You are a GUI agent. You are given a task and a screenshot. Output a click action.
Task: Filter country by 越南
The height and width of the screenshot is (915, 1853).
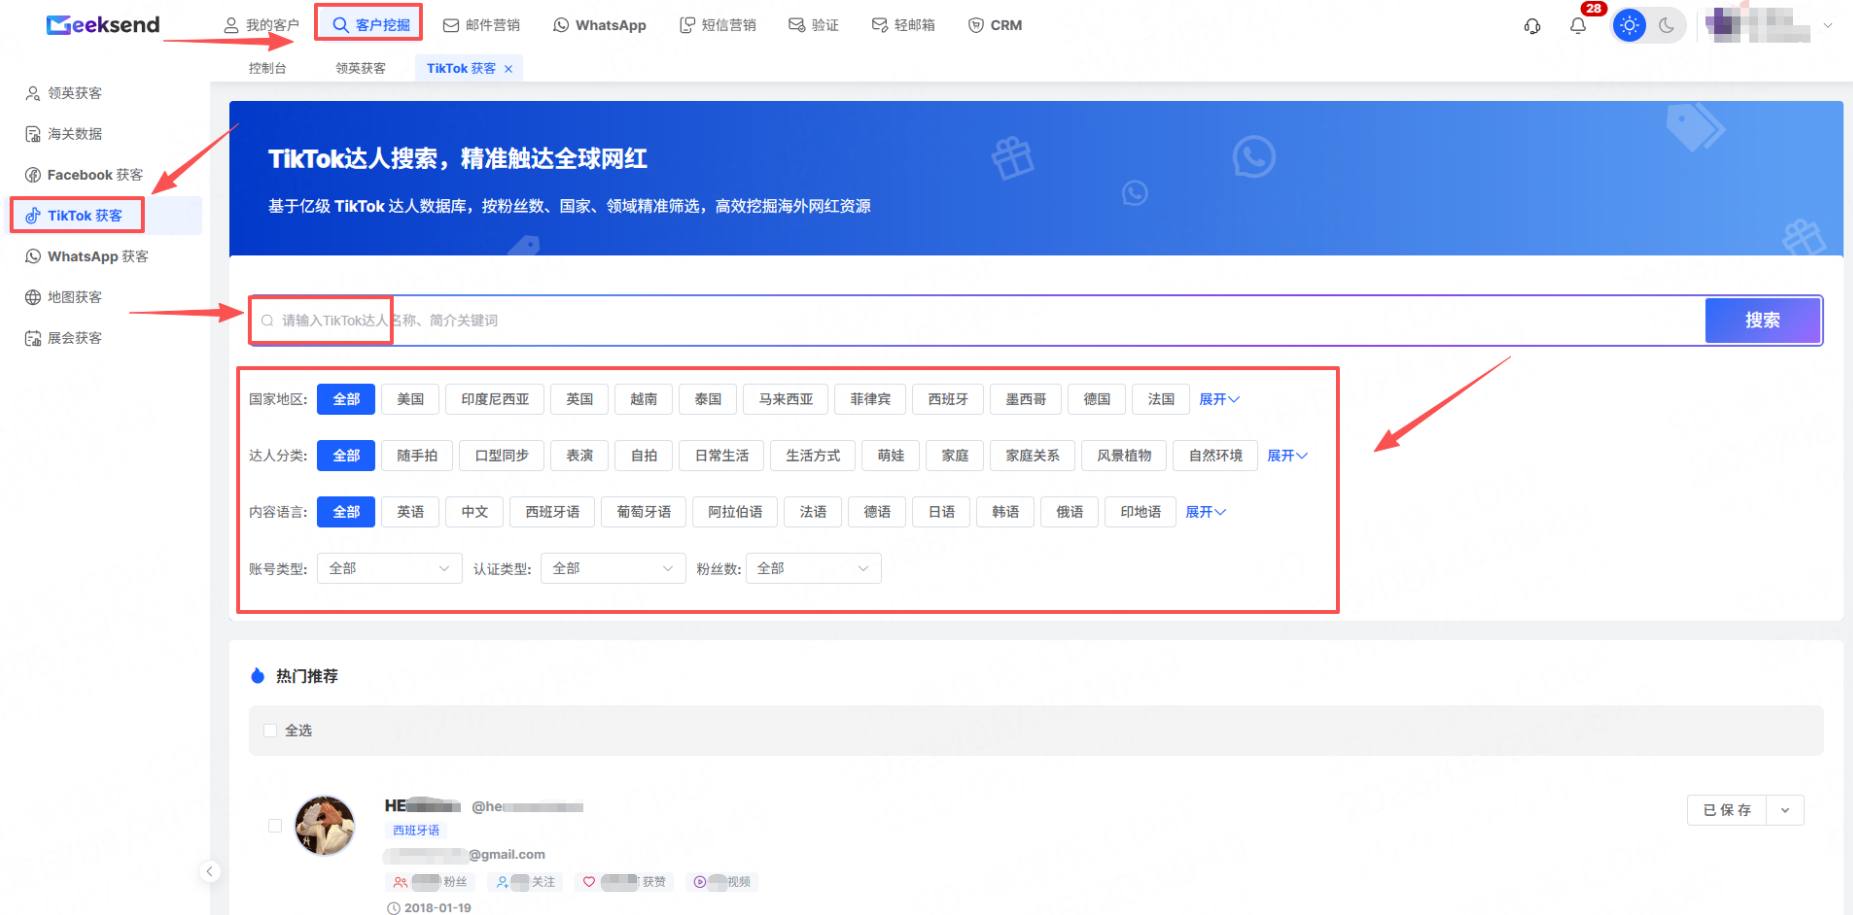coord(643,399)
